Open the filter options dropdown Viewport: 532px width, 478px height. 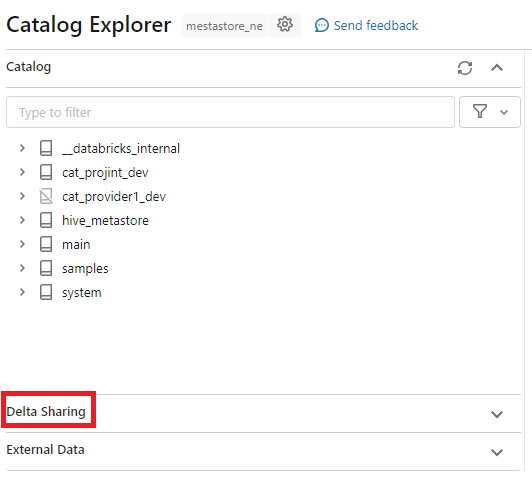490,112
